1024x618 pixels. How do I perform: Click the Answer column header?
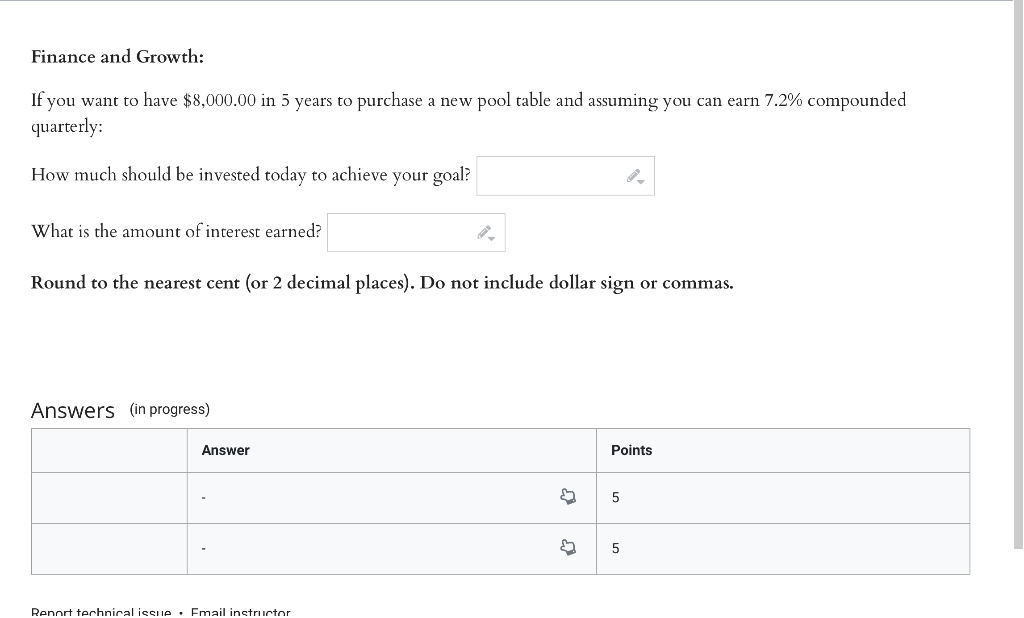tap(225, 450)
